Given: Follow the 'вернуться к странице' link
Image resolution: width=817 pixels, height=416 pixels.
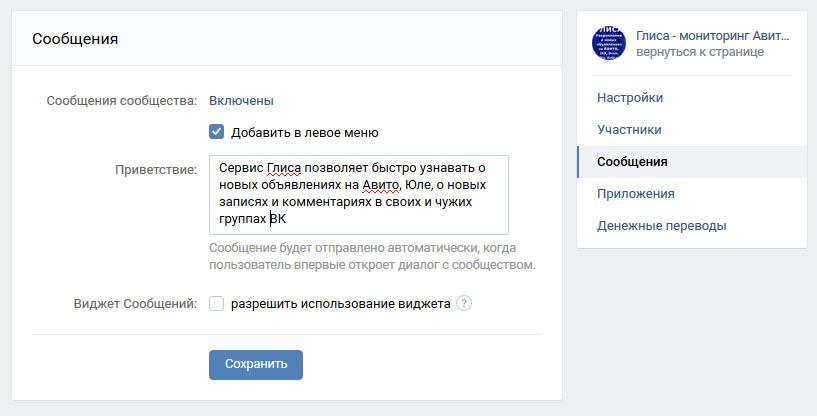Looking at the screenshot, I should 700,52.
